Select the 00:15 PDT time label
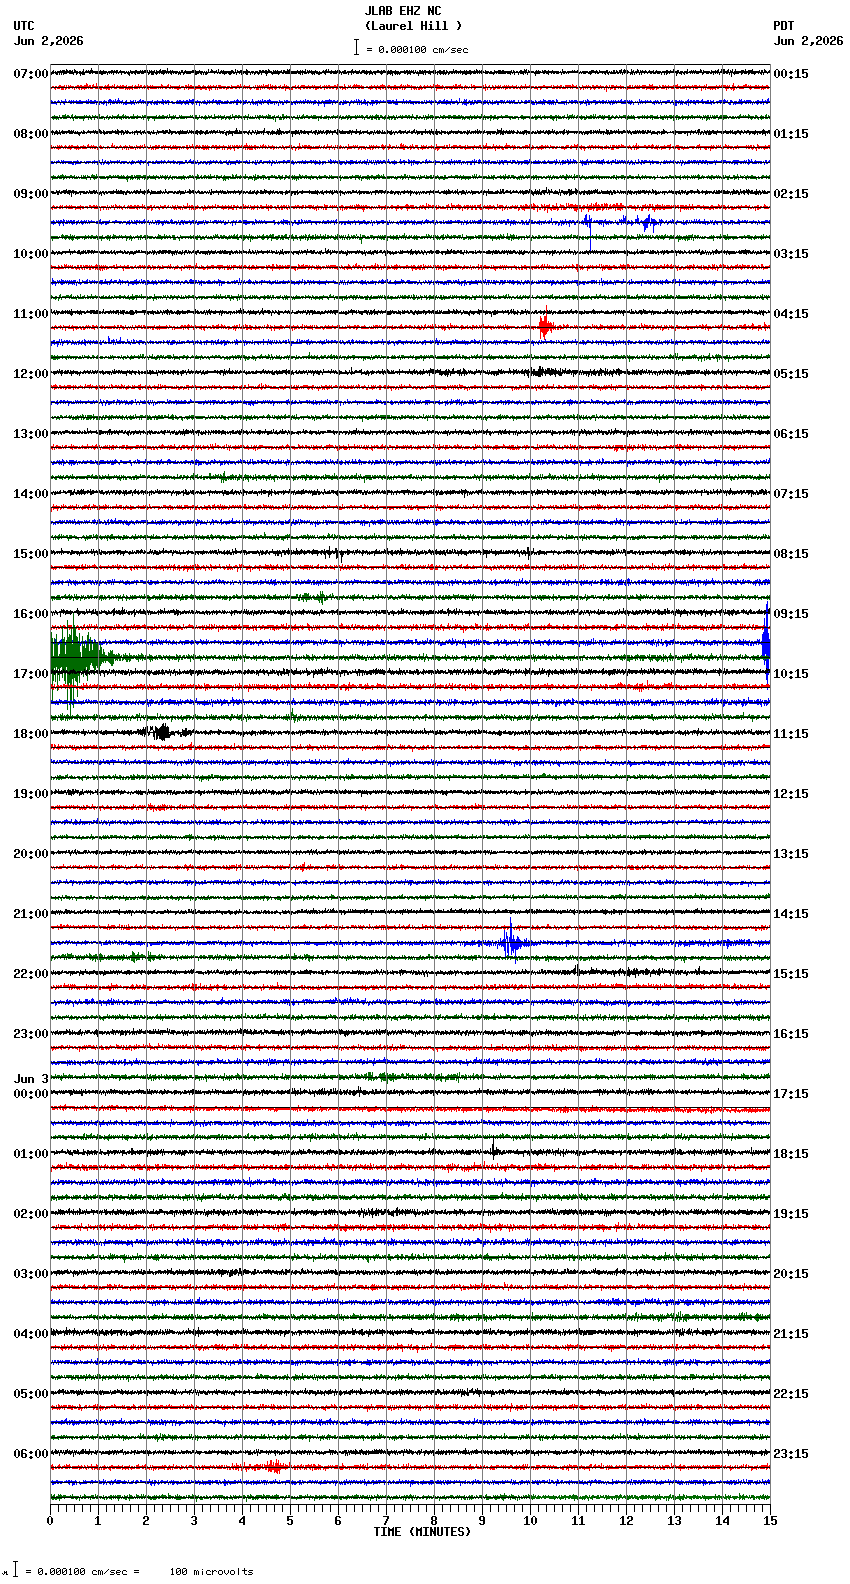 791,74
